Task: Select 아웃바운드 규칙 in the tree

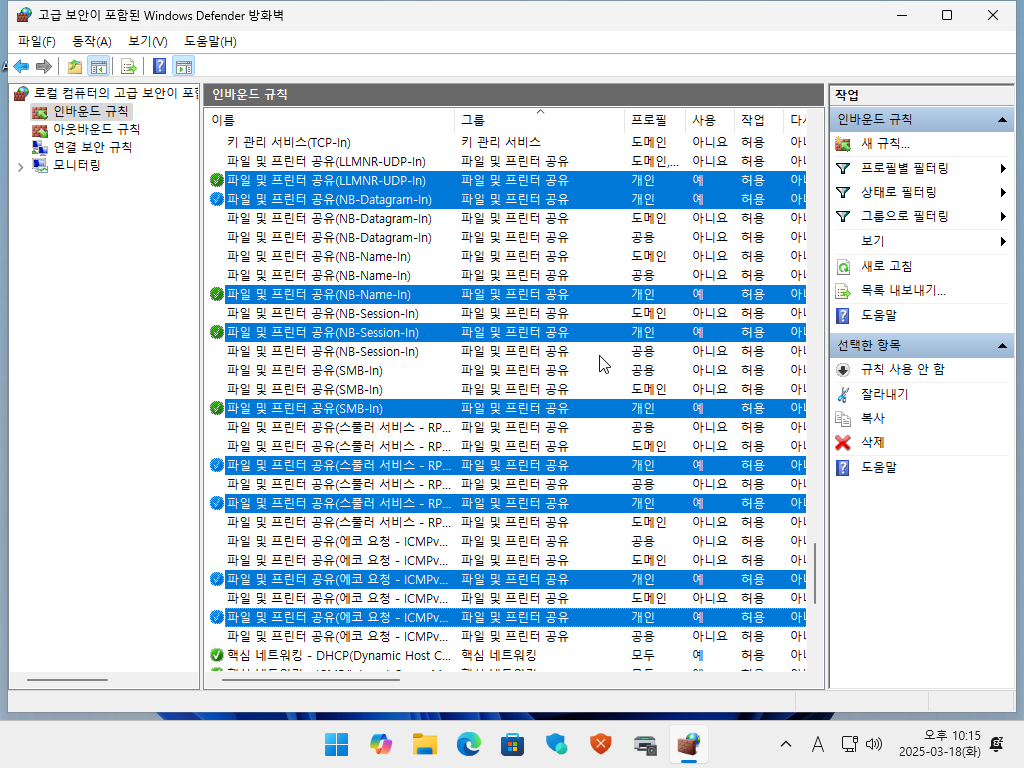Action: (97, 129)
